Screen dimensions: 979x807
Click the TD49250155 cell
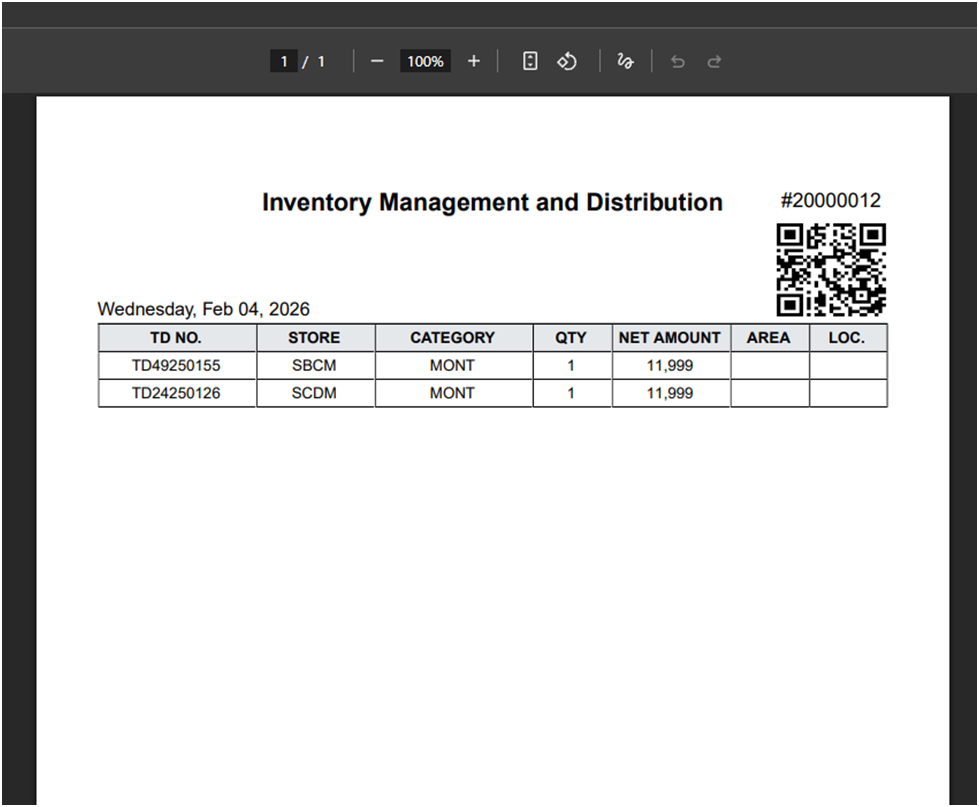click(176, 366)
